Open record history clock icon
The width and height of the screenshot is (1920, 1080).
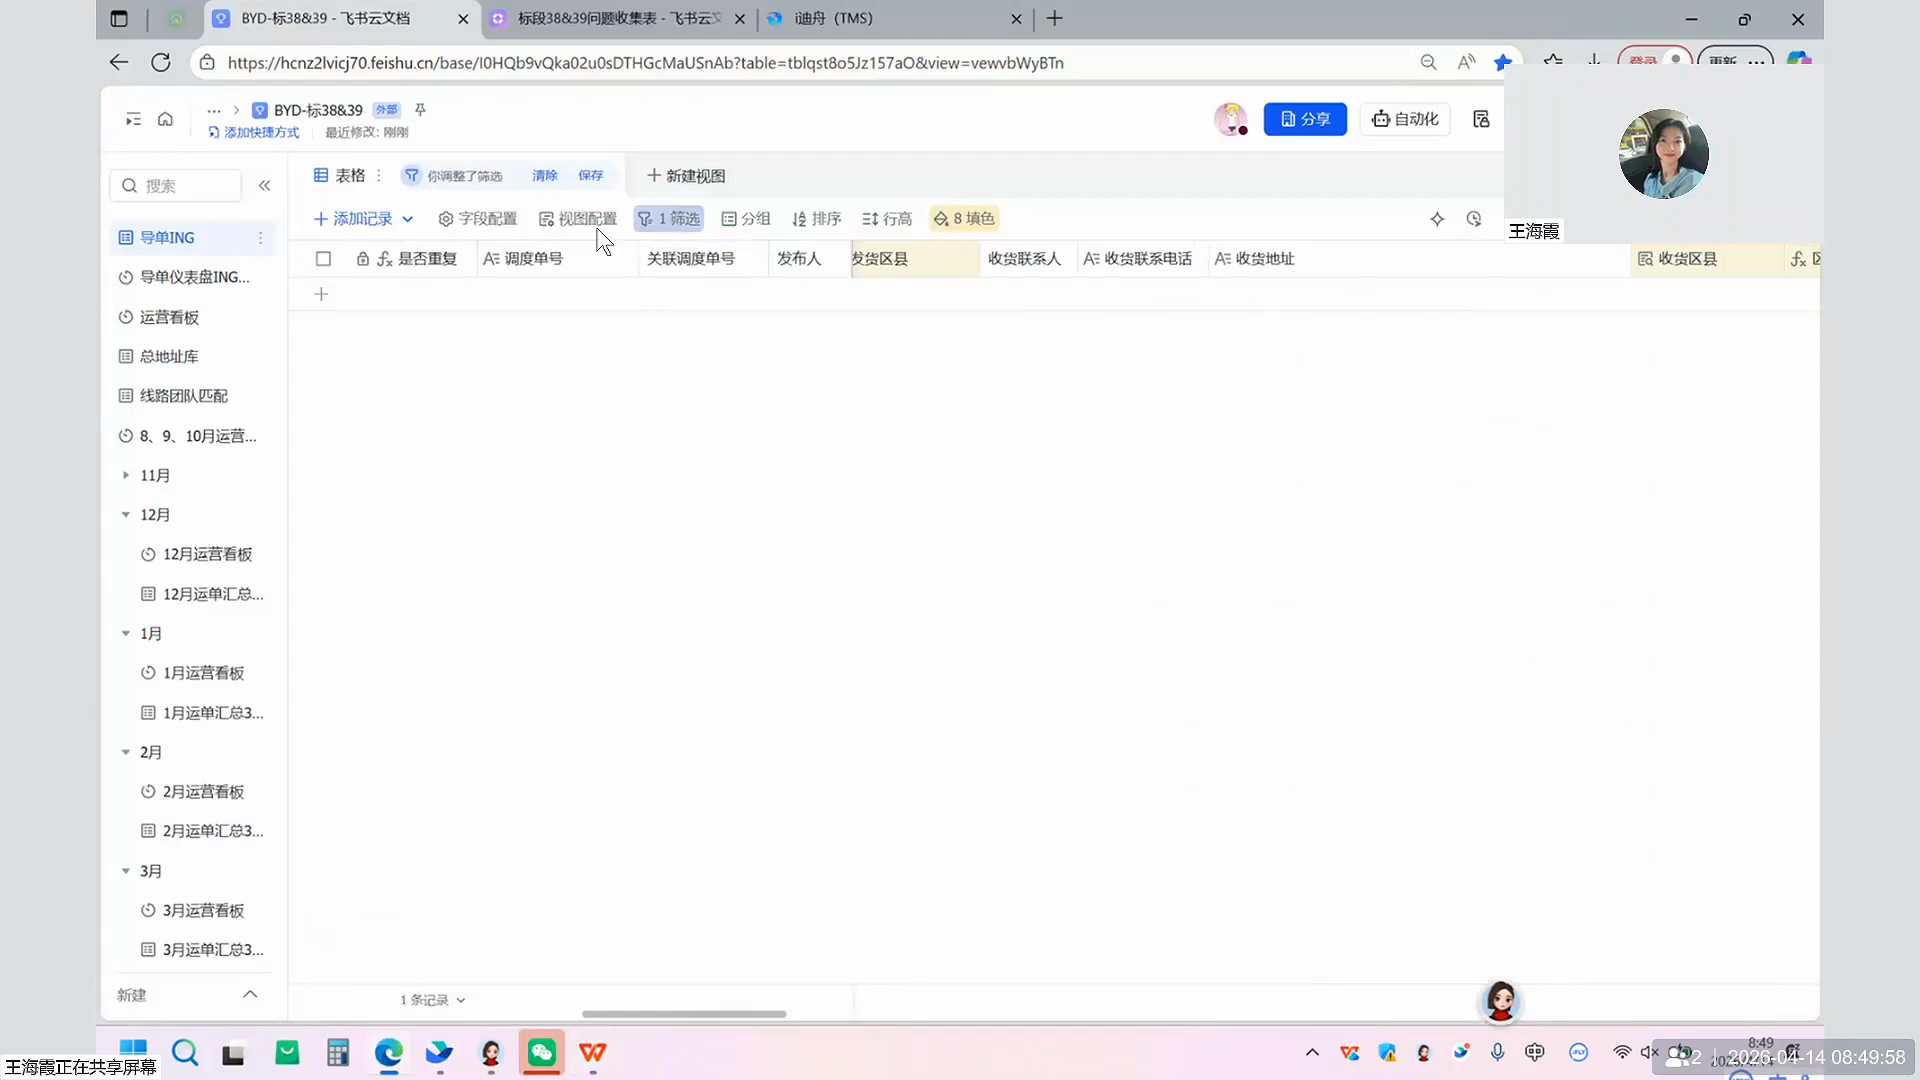(1474, 219)
